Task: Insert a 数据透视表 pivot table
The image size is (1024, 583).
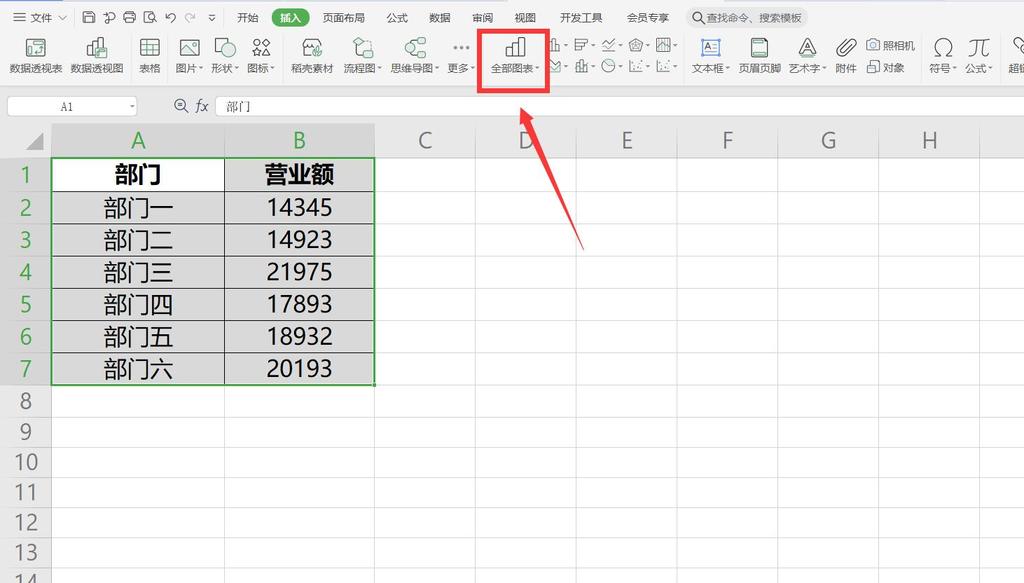Action: (x=35, y=56)
